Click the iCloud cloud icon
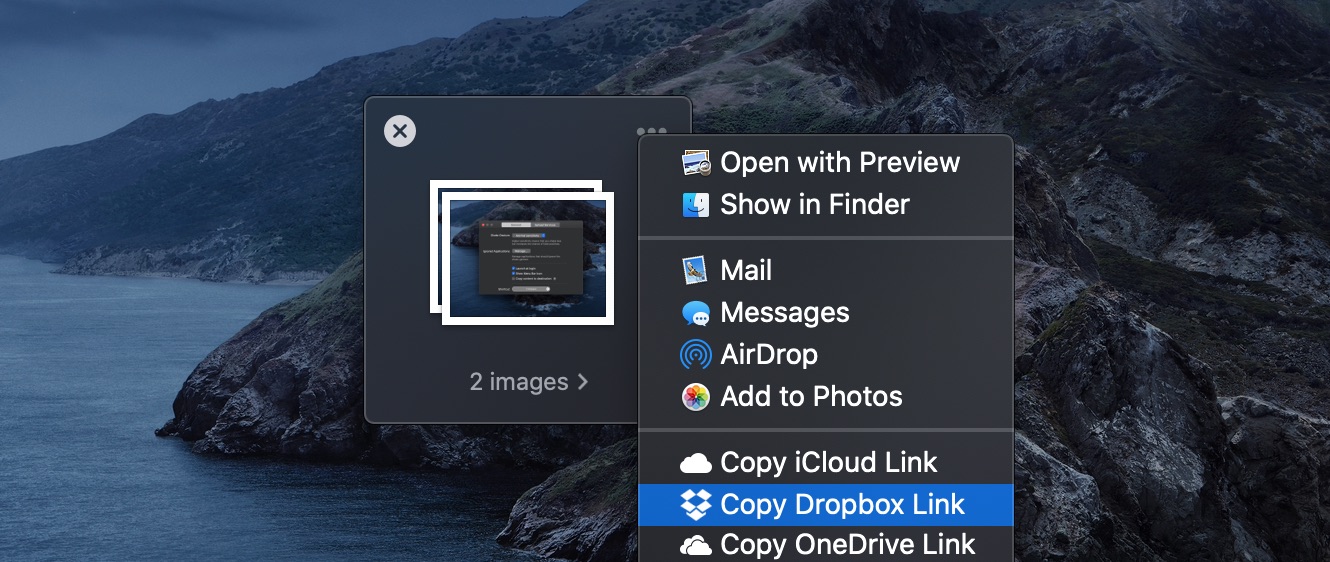This screenshot has width=1330, height=562. pos(696,463)
